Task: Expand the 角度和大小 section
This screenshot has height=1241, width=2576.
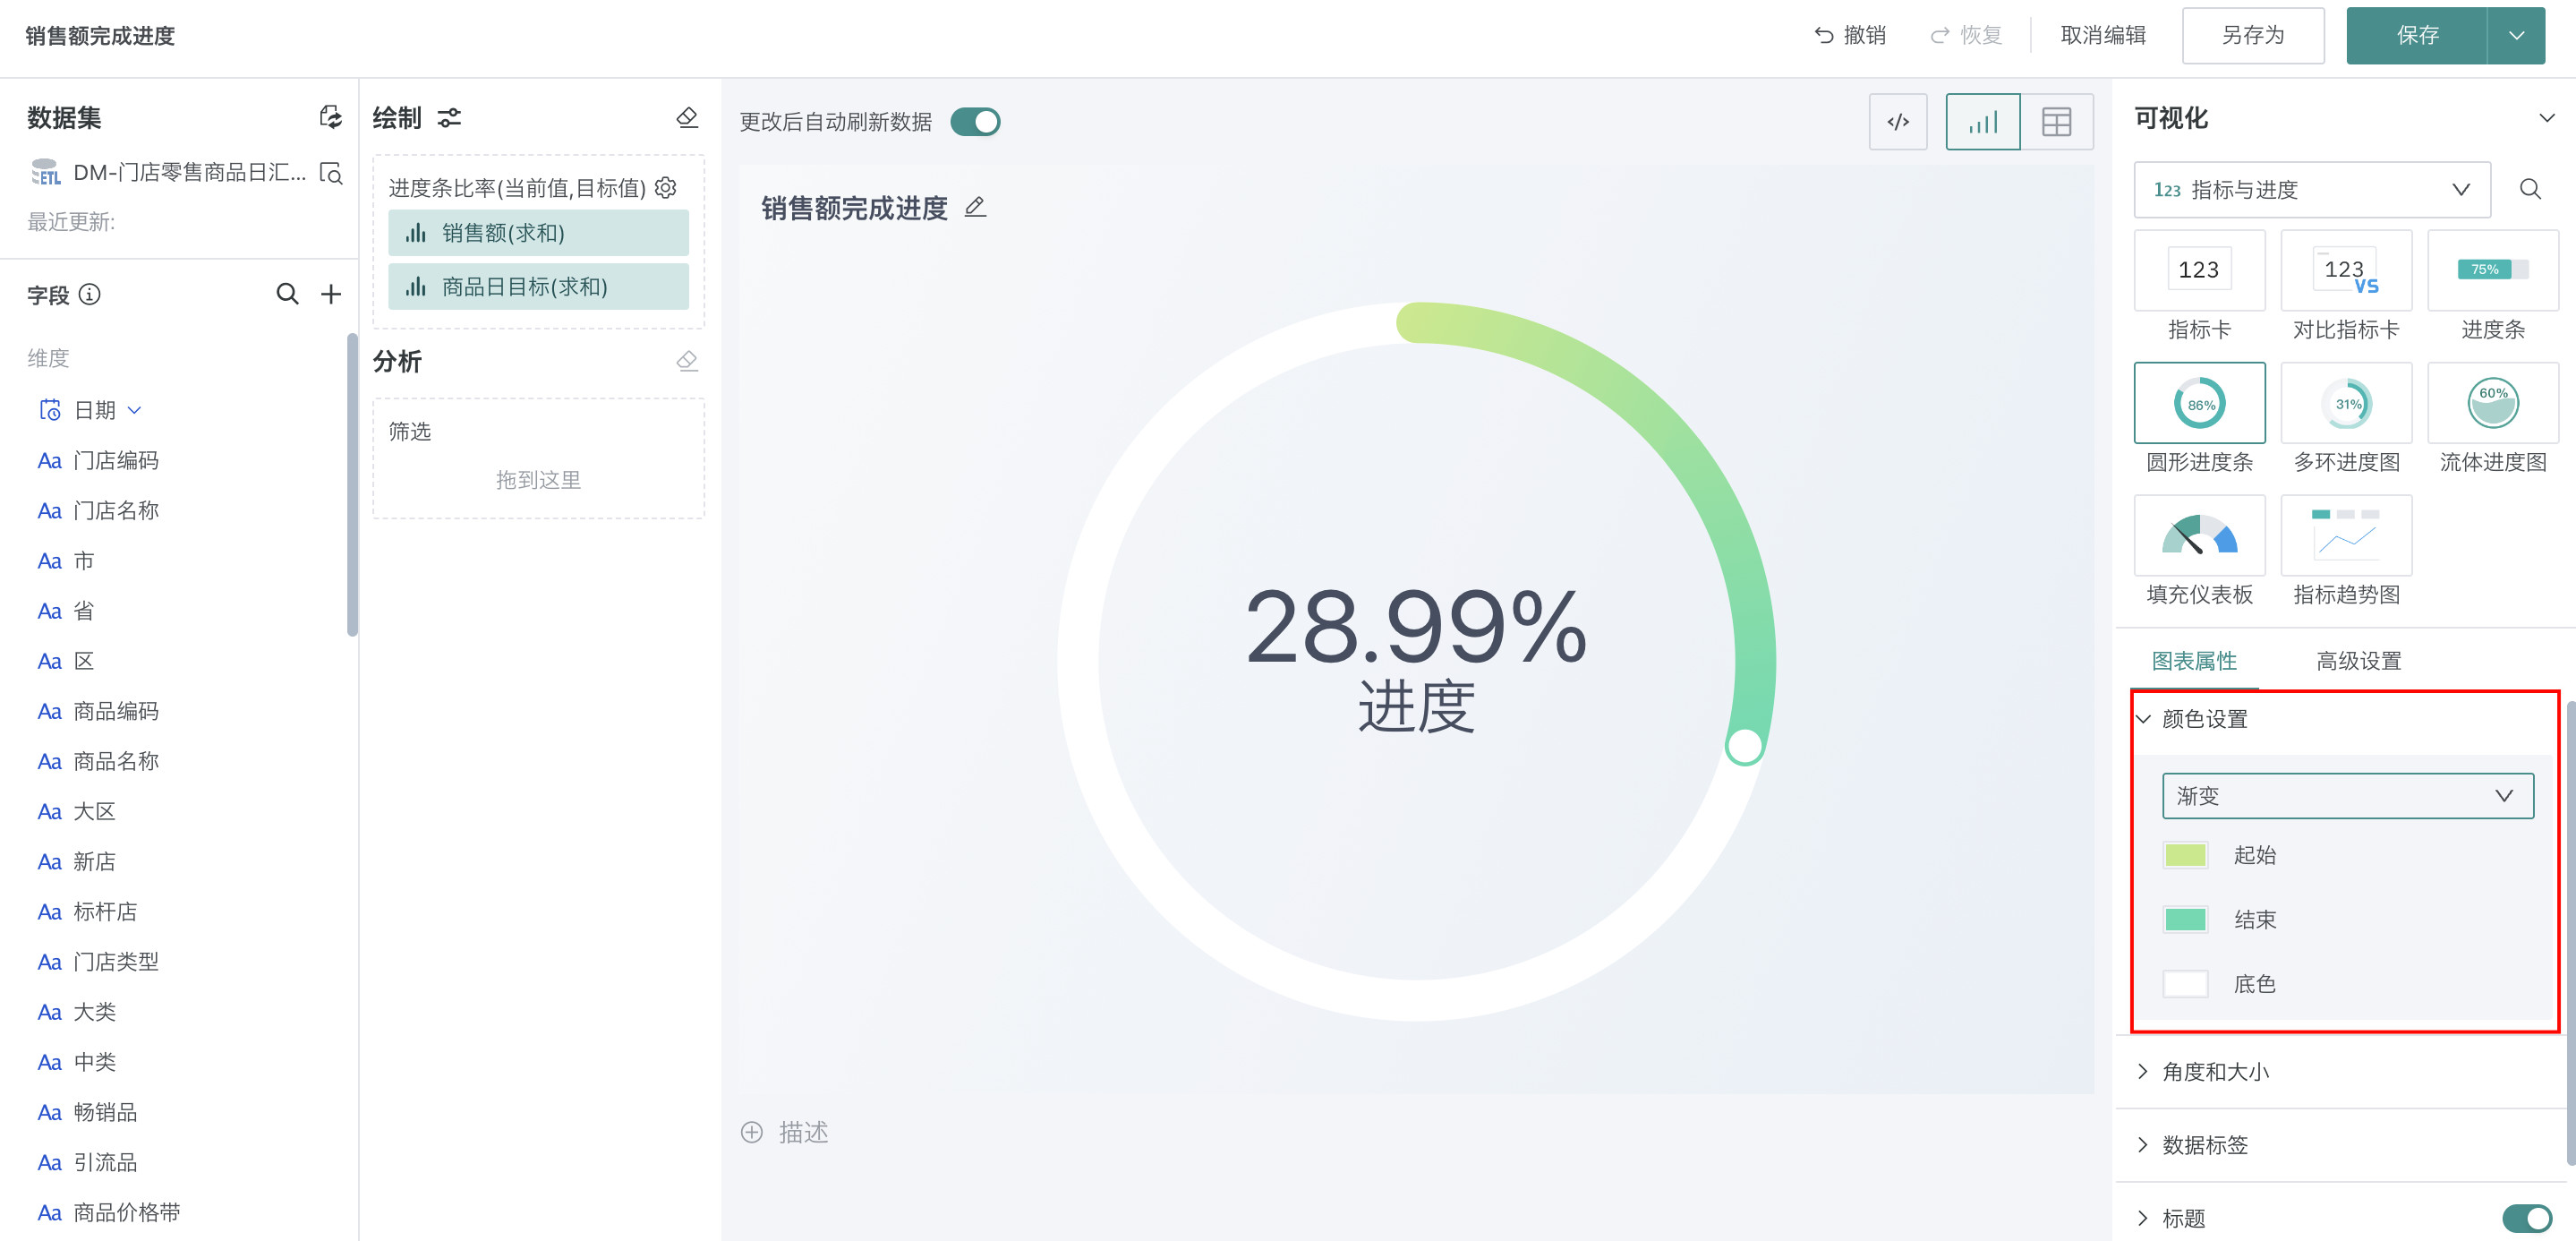Action: point(2216,1071)
